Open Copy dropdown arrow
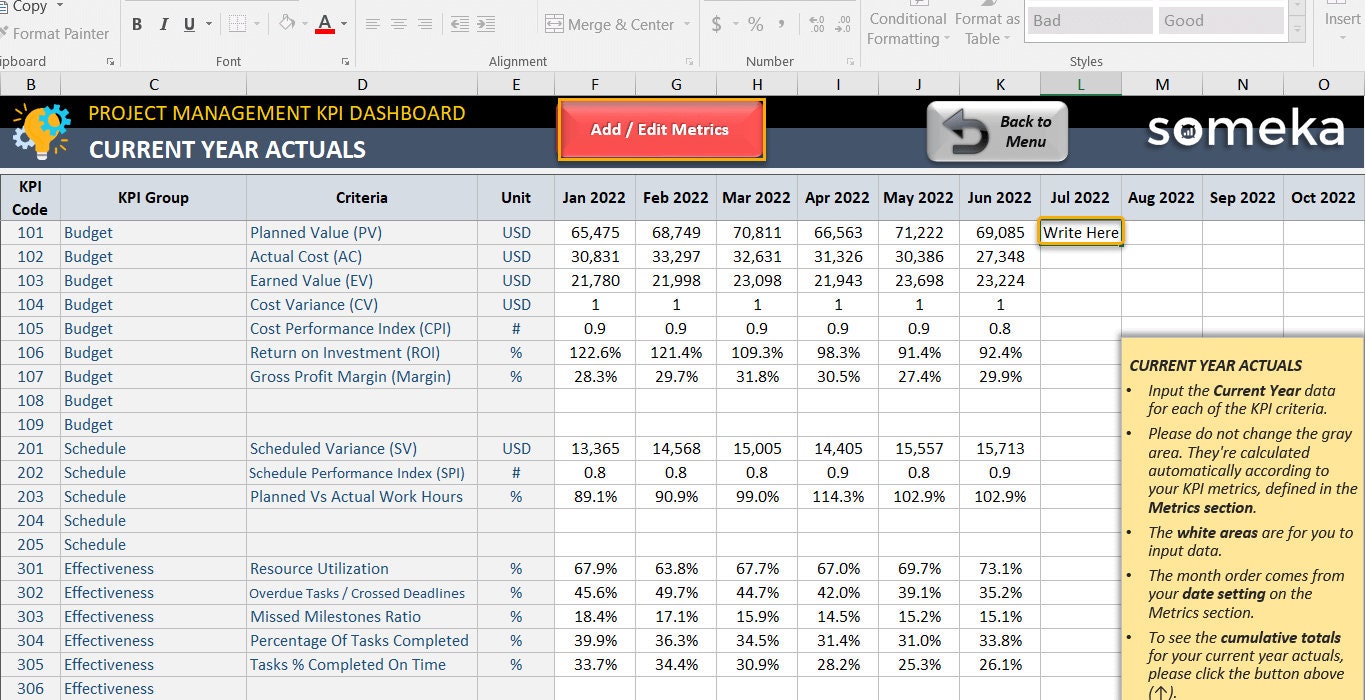This screenshot has width=1365, height=700. 61,7
